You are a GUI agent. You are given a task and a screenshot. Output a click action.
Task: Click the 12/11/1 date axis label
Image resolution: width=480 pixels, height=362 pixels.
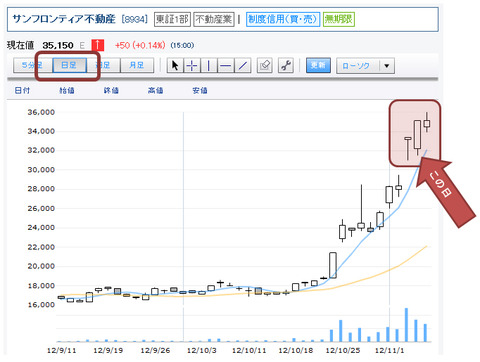tap(389, 351)
